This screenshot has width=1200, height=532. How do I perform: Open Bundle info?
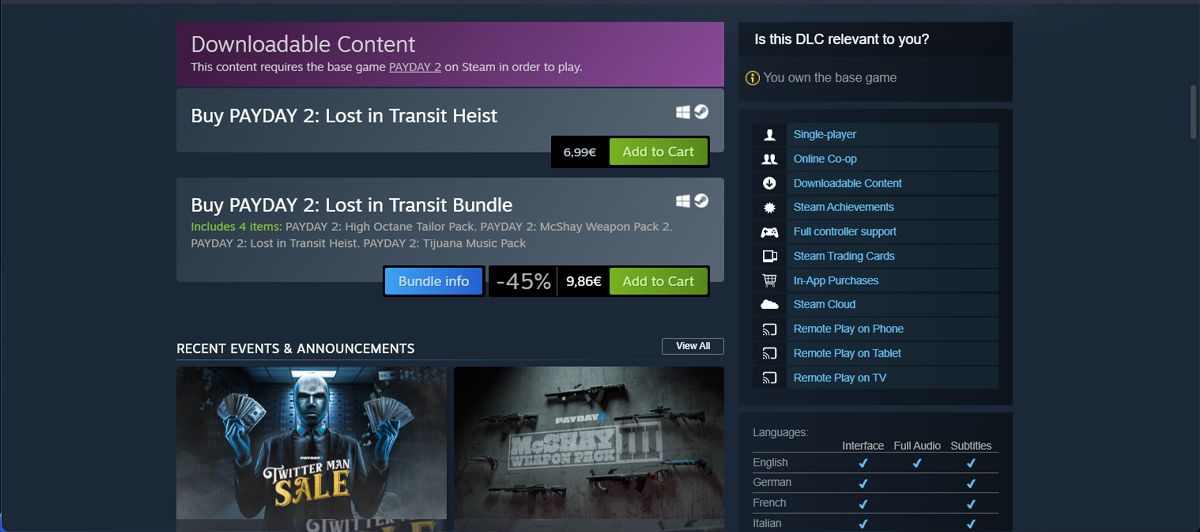(x=434, y=282)
